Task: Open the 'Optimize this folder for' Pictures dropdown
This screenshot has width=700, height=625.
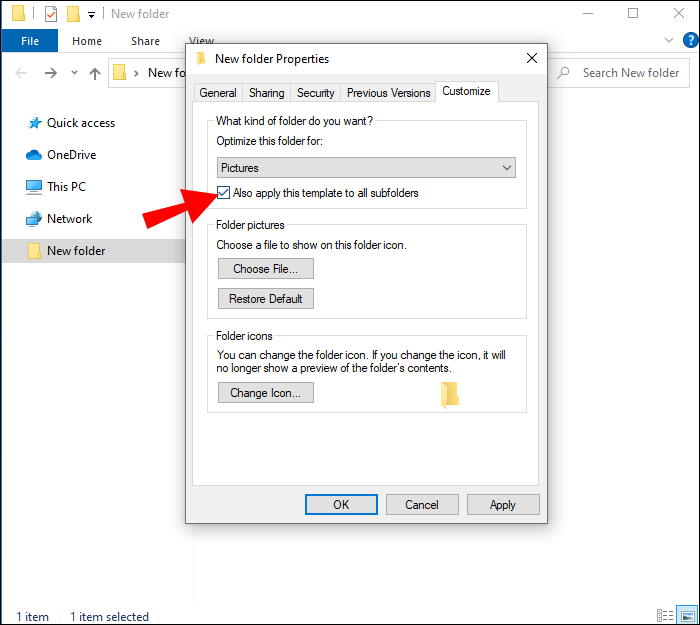Action: pos(366,168)
